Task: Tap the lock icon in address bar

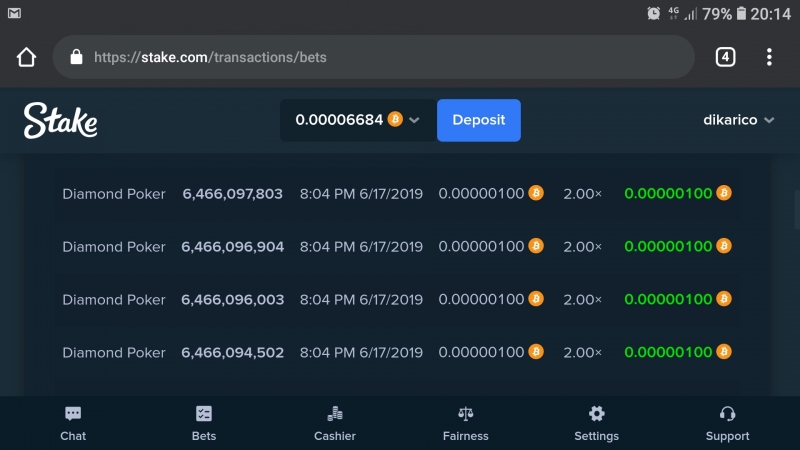Action: coord(76,57)
